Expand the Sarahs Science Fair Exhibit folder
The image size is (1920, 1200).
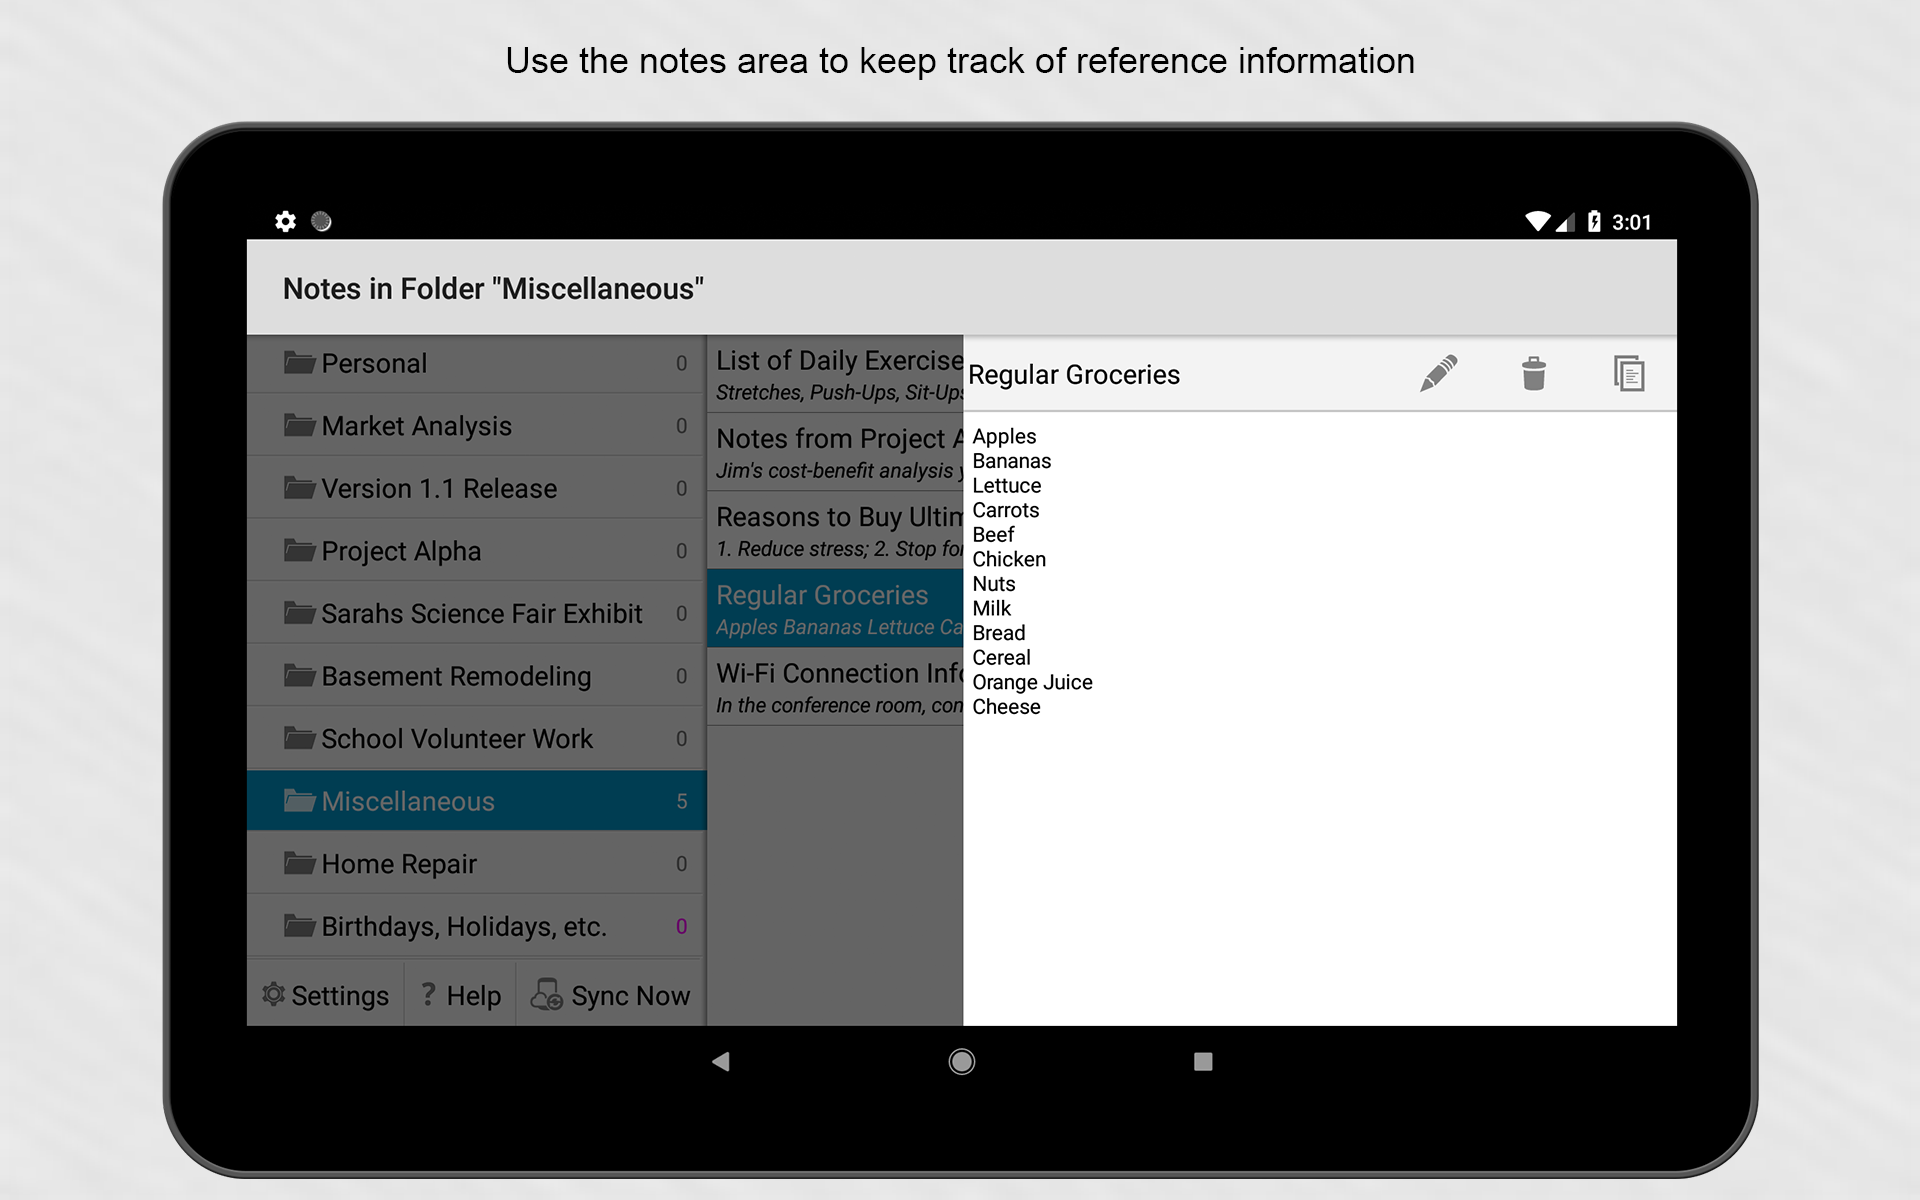point(480,613)
